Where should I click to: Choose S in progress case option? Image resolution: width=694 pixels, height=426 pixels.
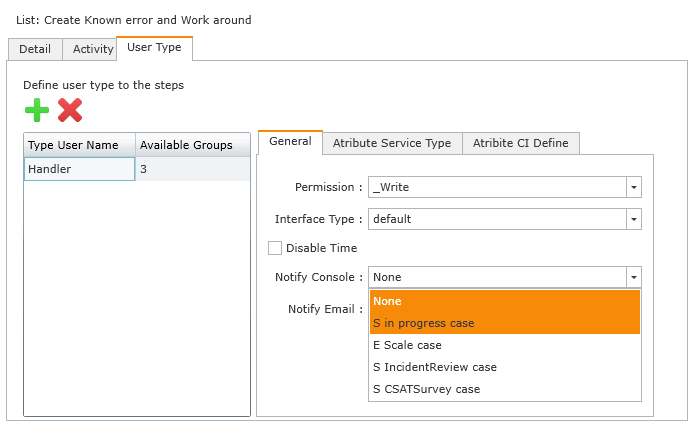point(505,323)
